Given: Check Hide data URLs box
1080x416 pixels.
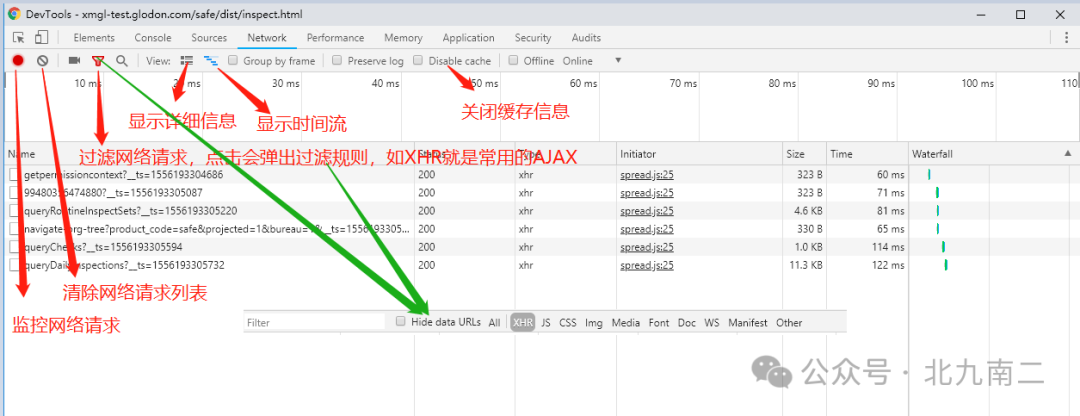Looking at the screenshot, I should [x=401, y=322].
